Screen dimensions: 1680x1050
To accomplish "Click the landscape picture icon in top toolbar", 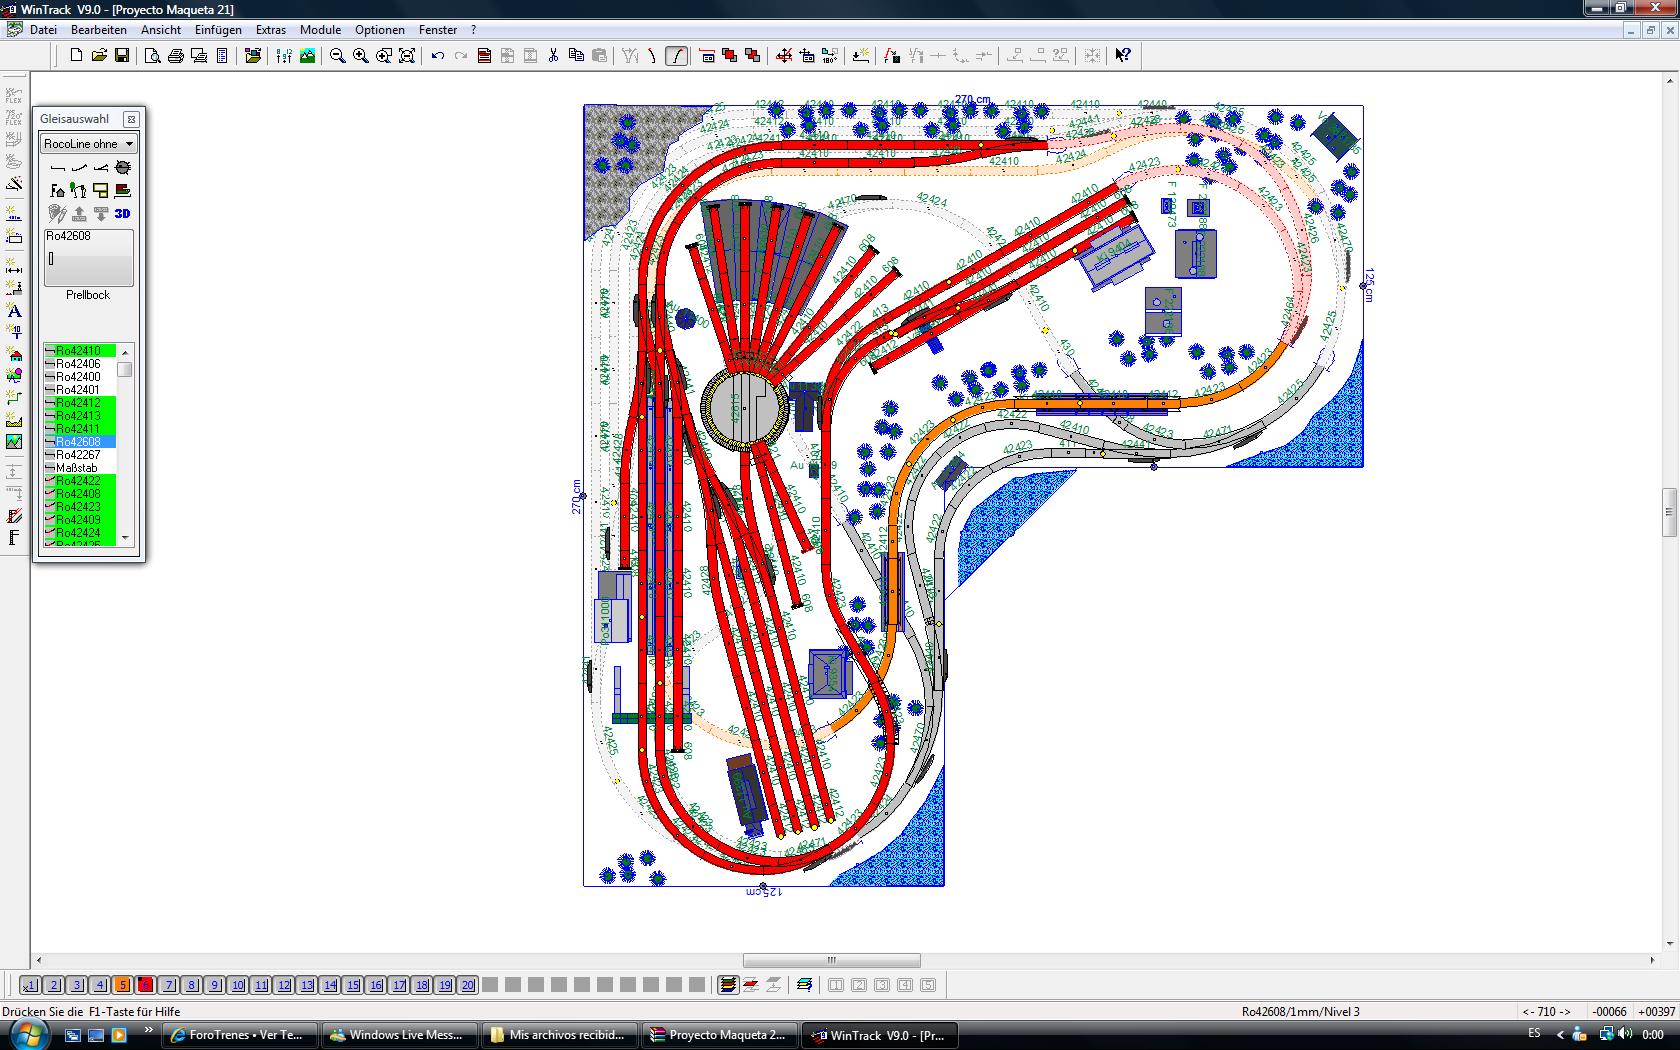I will click(x=307, y=56).
